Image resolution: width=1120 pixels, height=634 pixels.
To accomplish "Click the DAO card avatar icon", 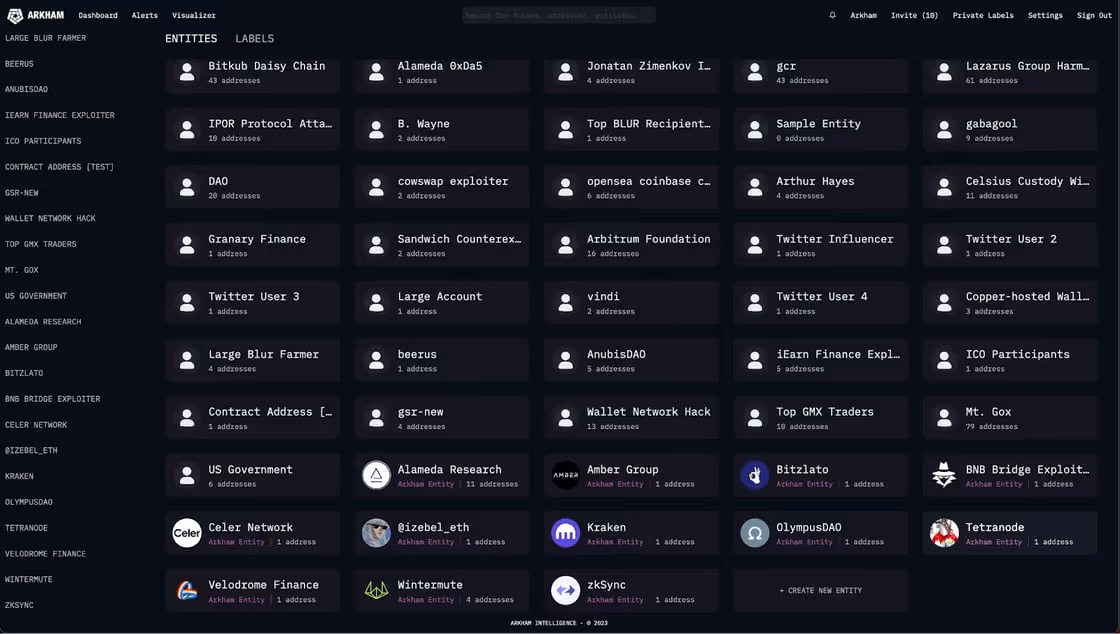I will click(187, 187).
